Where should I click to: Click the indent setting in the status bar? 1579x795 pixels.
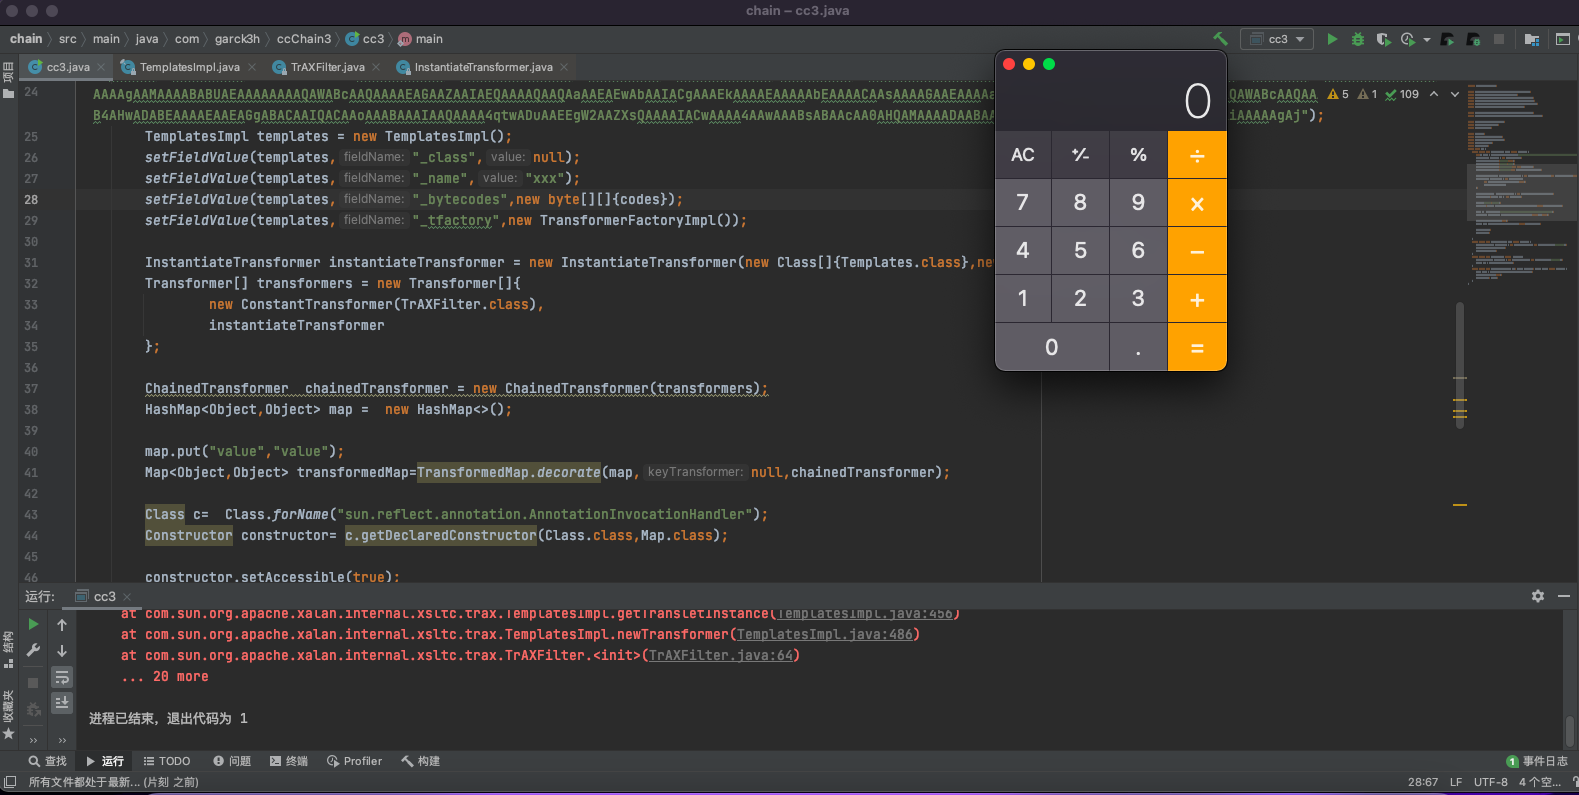1540,782
